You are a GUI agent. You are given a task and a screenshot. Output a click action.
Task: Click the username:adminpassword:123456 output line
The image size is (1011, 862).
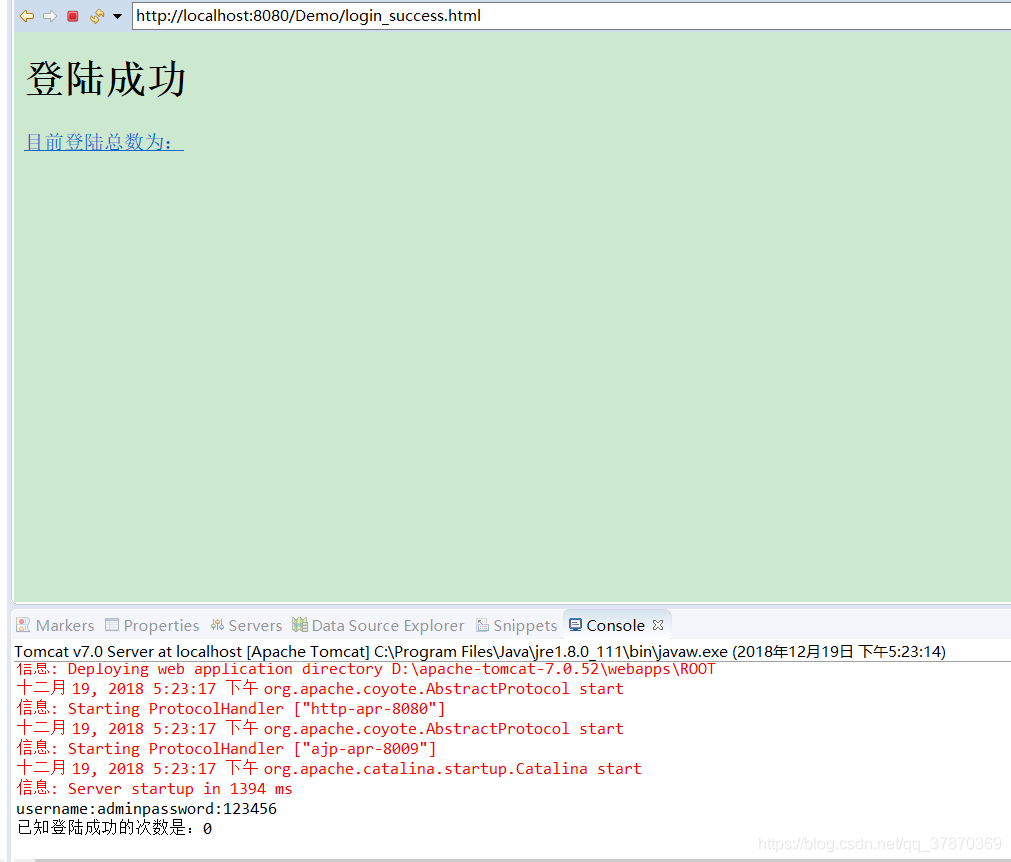pyautogui.click(x=146, y=808)
